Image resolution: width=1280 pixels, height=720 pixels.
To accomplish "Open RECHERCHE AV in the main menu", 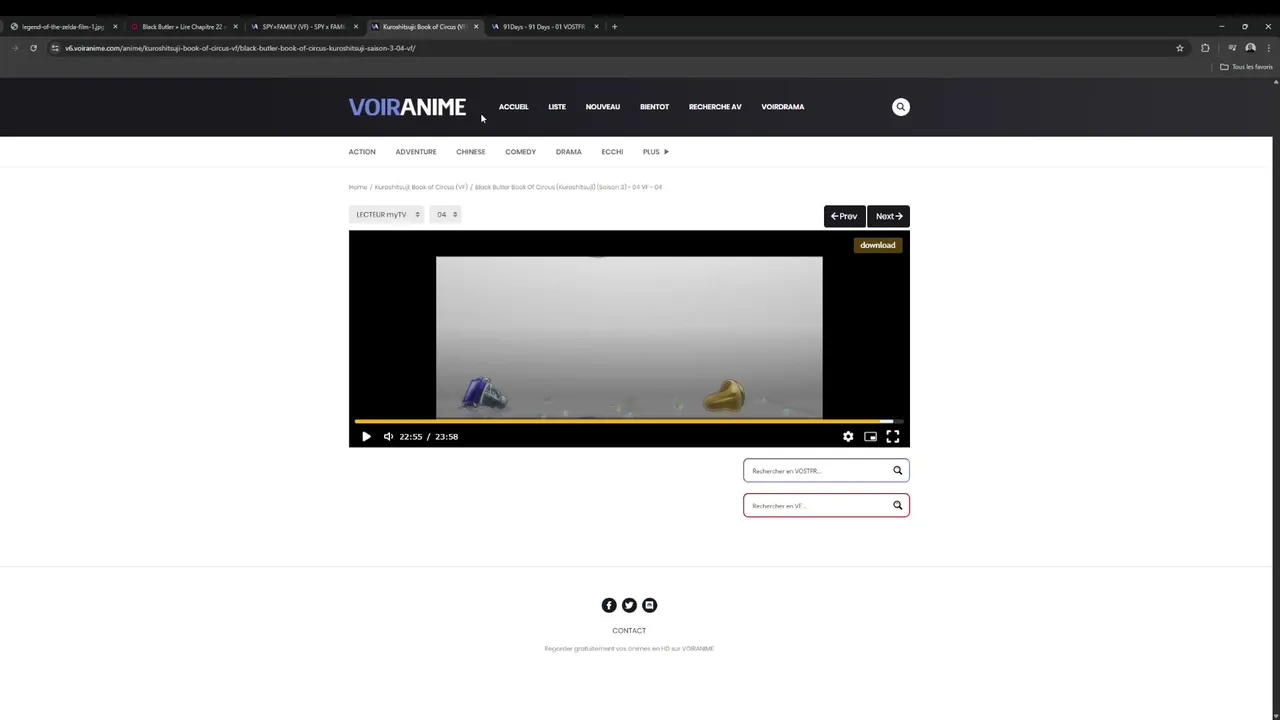I will (x=715, y=107).
